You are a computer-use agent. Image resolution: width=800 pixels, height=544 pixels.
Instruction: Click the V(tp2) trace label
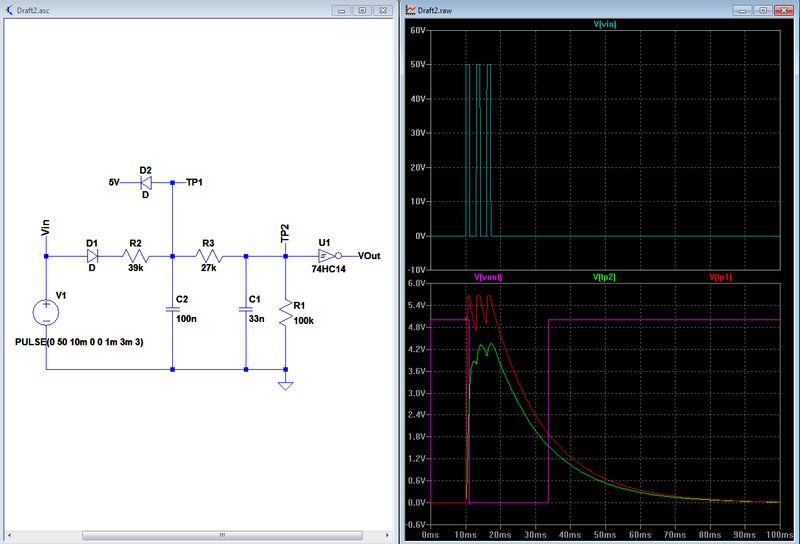604,277
